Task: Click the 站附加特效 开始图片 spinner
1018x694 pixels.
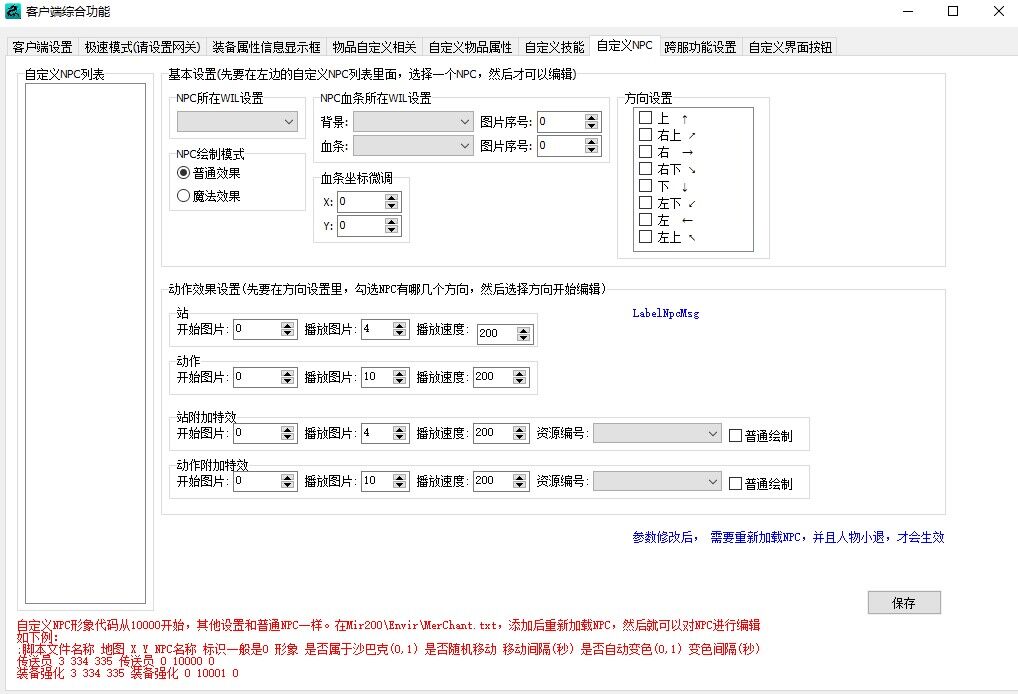Action: [x=288, y=433]
